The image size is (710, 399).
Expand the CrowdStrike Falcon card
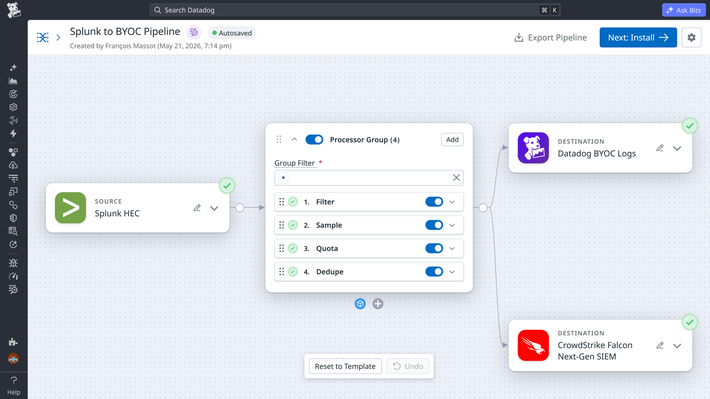pos(677,346)
